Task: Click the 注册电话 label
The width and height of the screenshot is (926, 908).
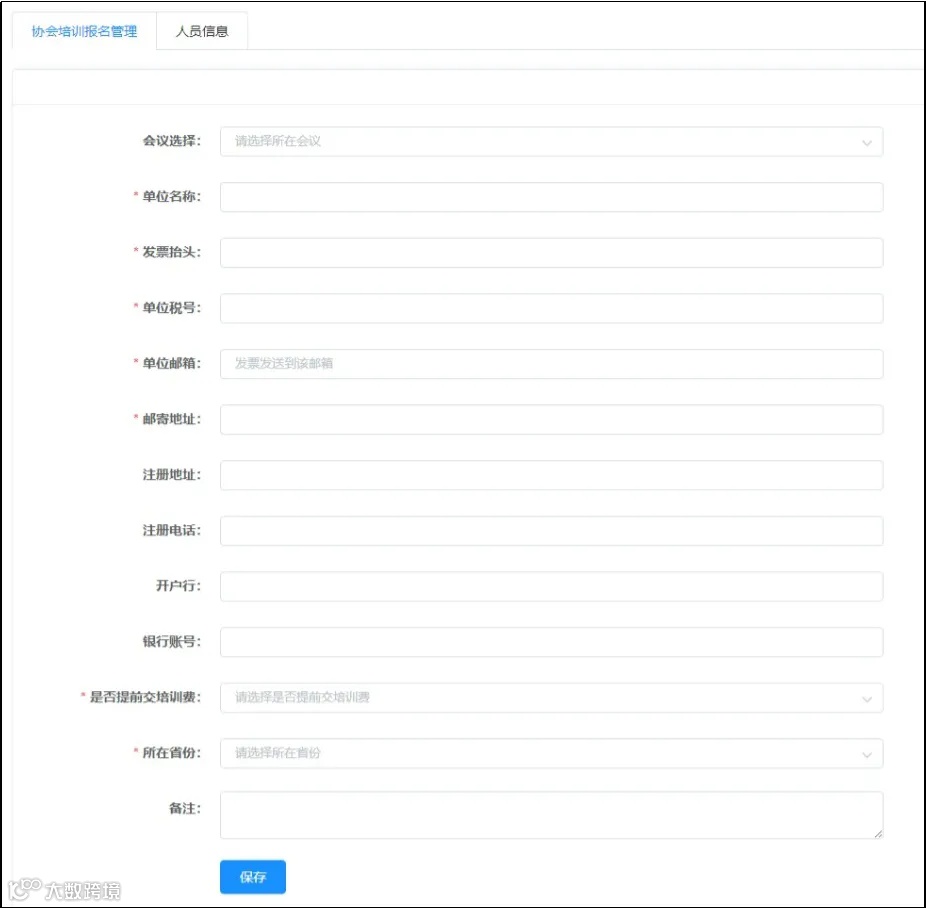Action: click(172, 530)
